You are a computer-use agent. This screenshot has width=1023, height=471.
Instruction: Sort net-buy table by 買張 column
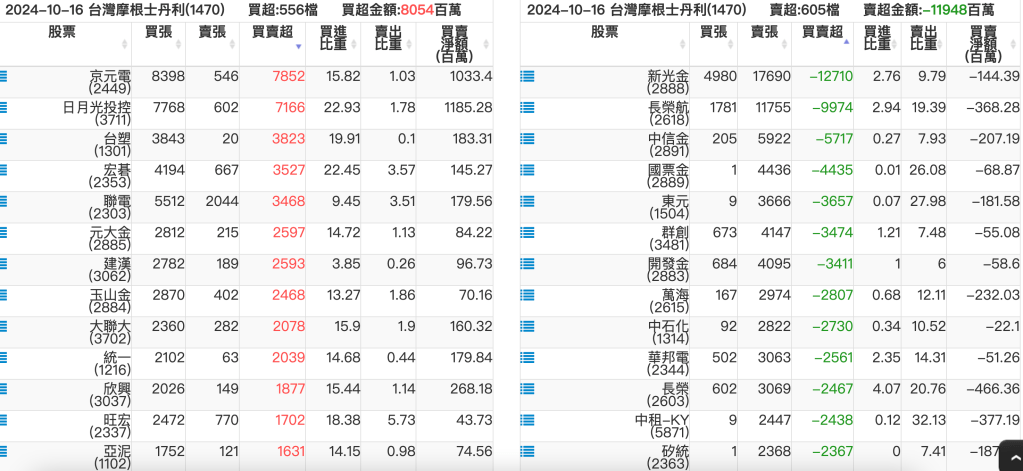158,32
